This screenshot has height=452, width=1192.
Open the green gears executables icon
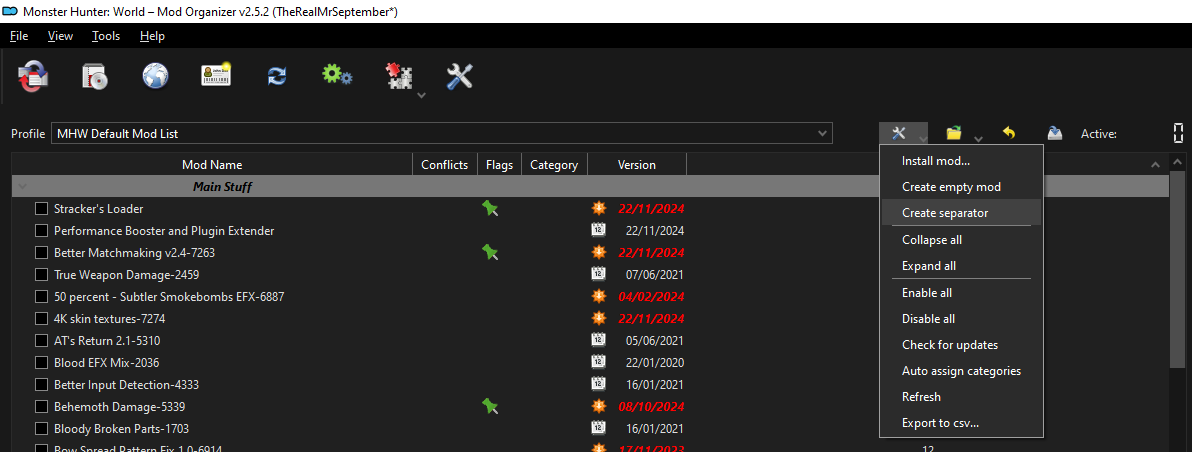click(x=337, y=74)
